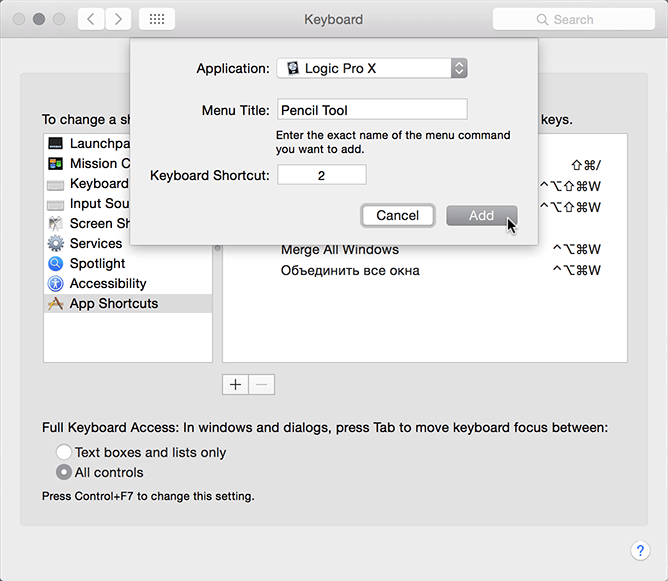Click the Keyboard Shortcut field
Viewport: 668px width, 581px height.
point(322,175)
